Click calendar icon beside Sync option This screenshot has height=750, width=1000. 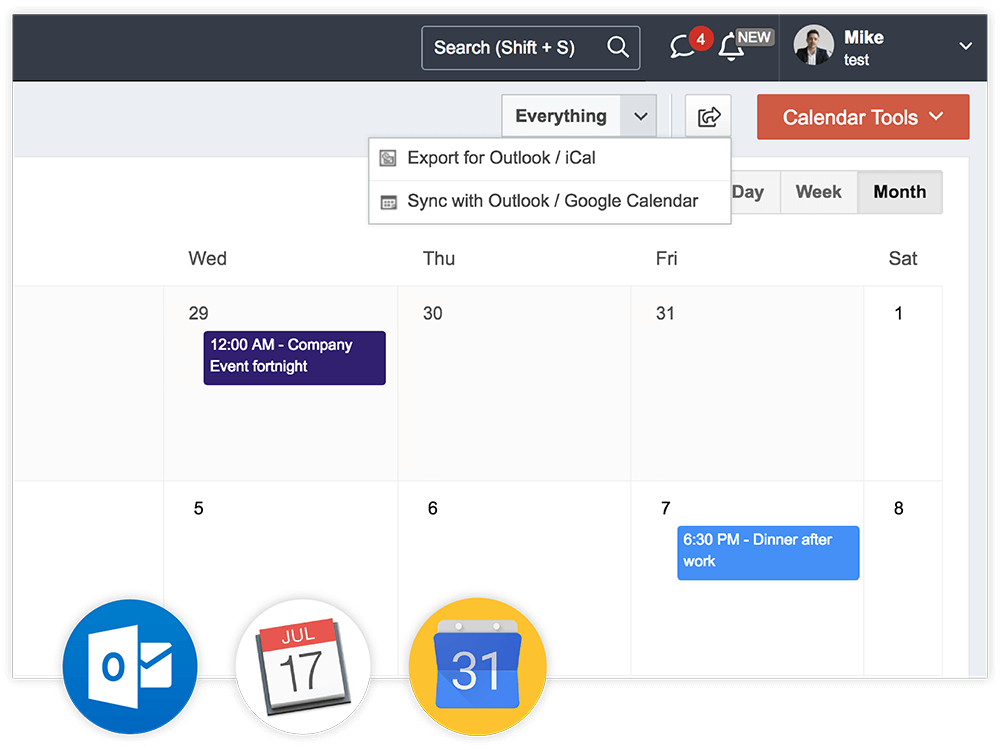pyautogui.click(x=388, y=203)
